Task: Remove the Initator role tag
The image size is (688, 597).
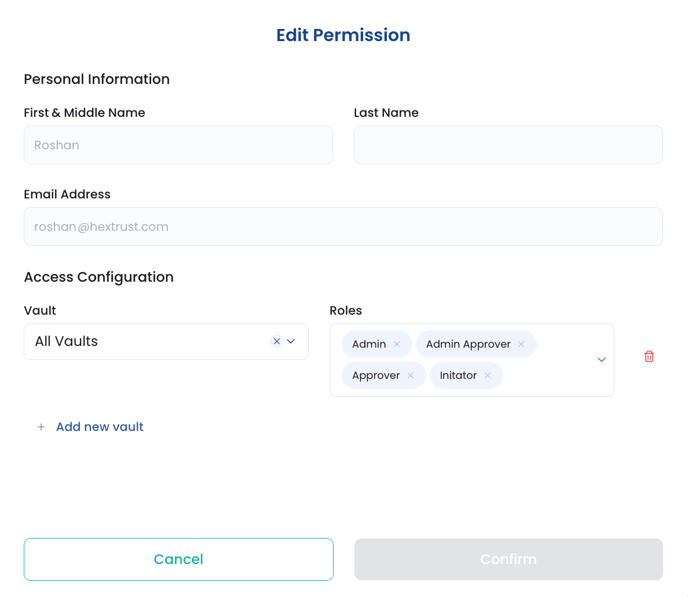Action: pos(487,375)
